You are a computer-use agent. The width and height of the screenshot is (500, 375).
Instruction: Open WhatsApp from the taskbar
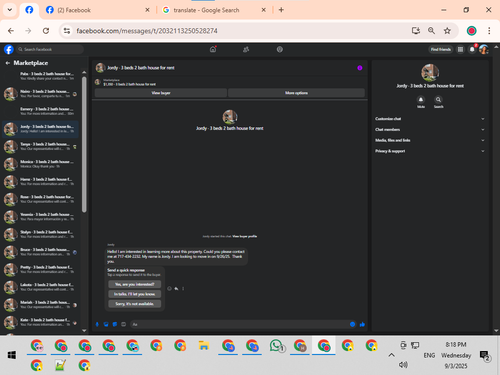tap(276, 346)
